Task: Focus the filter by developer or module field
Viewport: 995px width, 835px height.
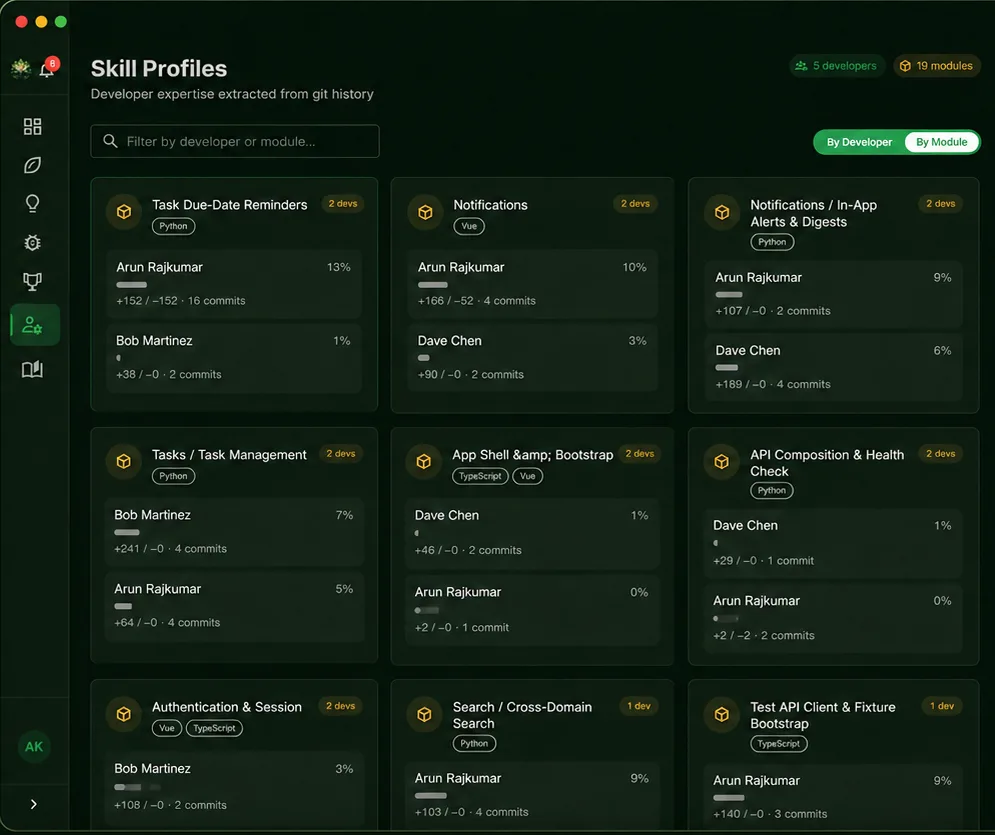Action: click(235, 141)
